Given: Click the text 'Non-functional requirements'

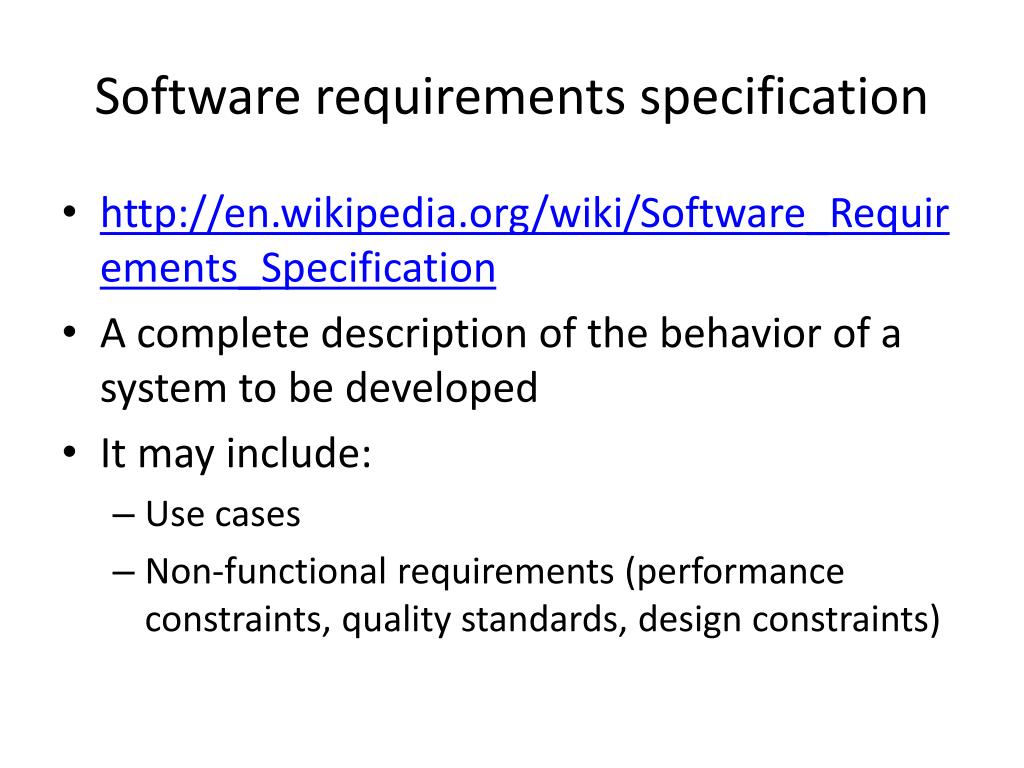Looking at the screenshot, I should [x=379, y=572].
